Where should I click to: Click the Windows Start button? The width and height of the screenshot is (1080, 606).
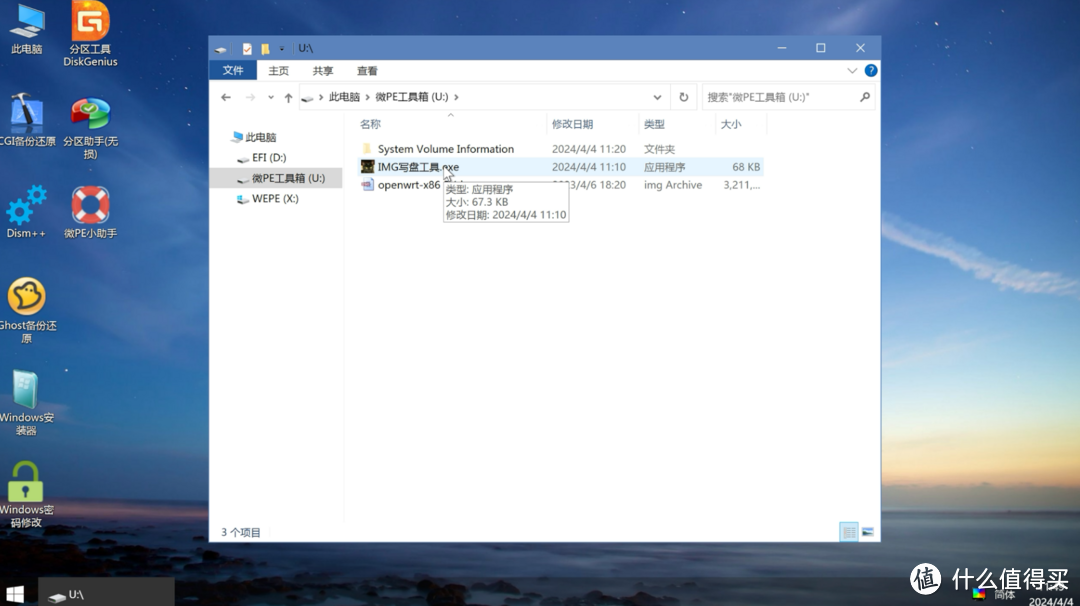15,594
